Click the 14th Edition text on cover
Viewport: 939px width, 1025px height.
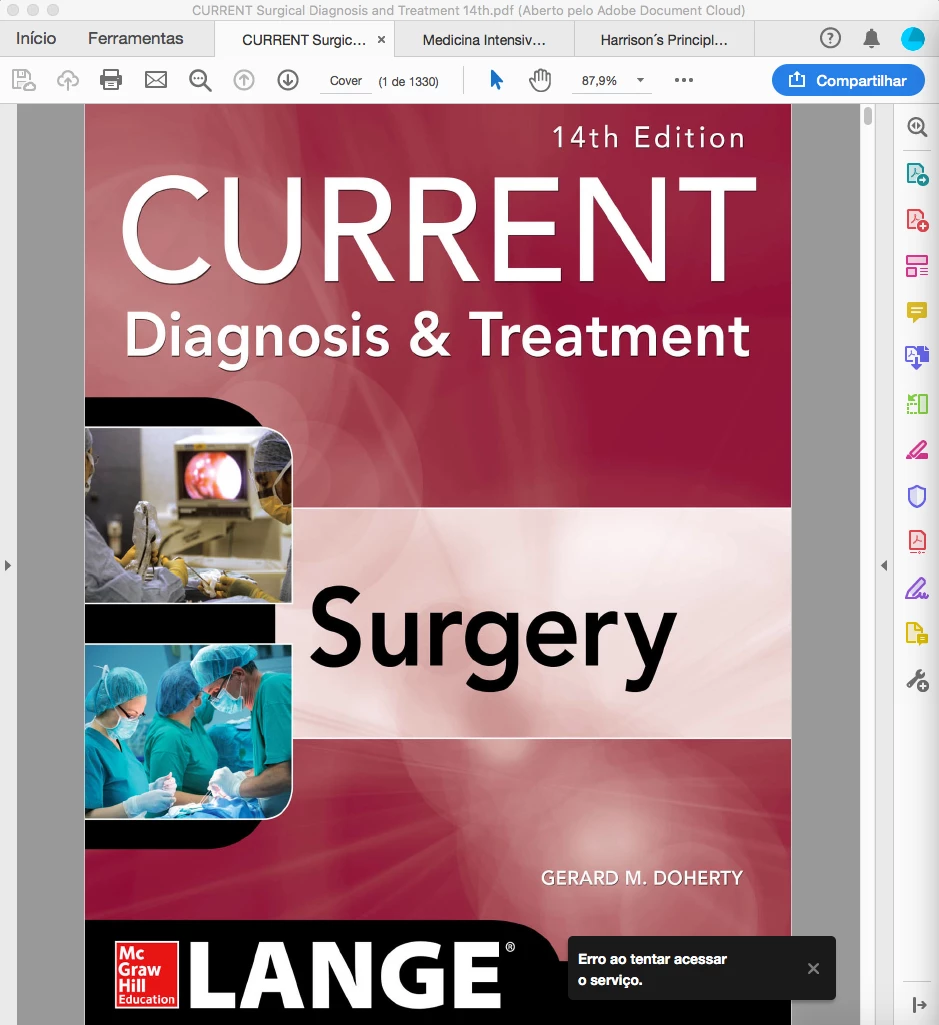click(x=648, y=137)
